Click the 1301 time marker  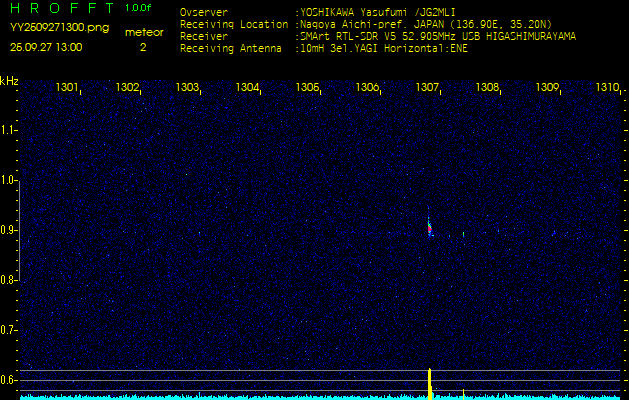67,88
